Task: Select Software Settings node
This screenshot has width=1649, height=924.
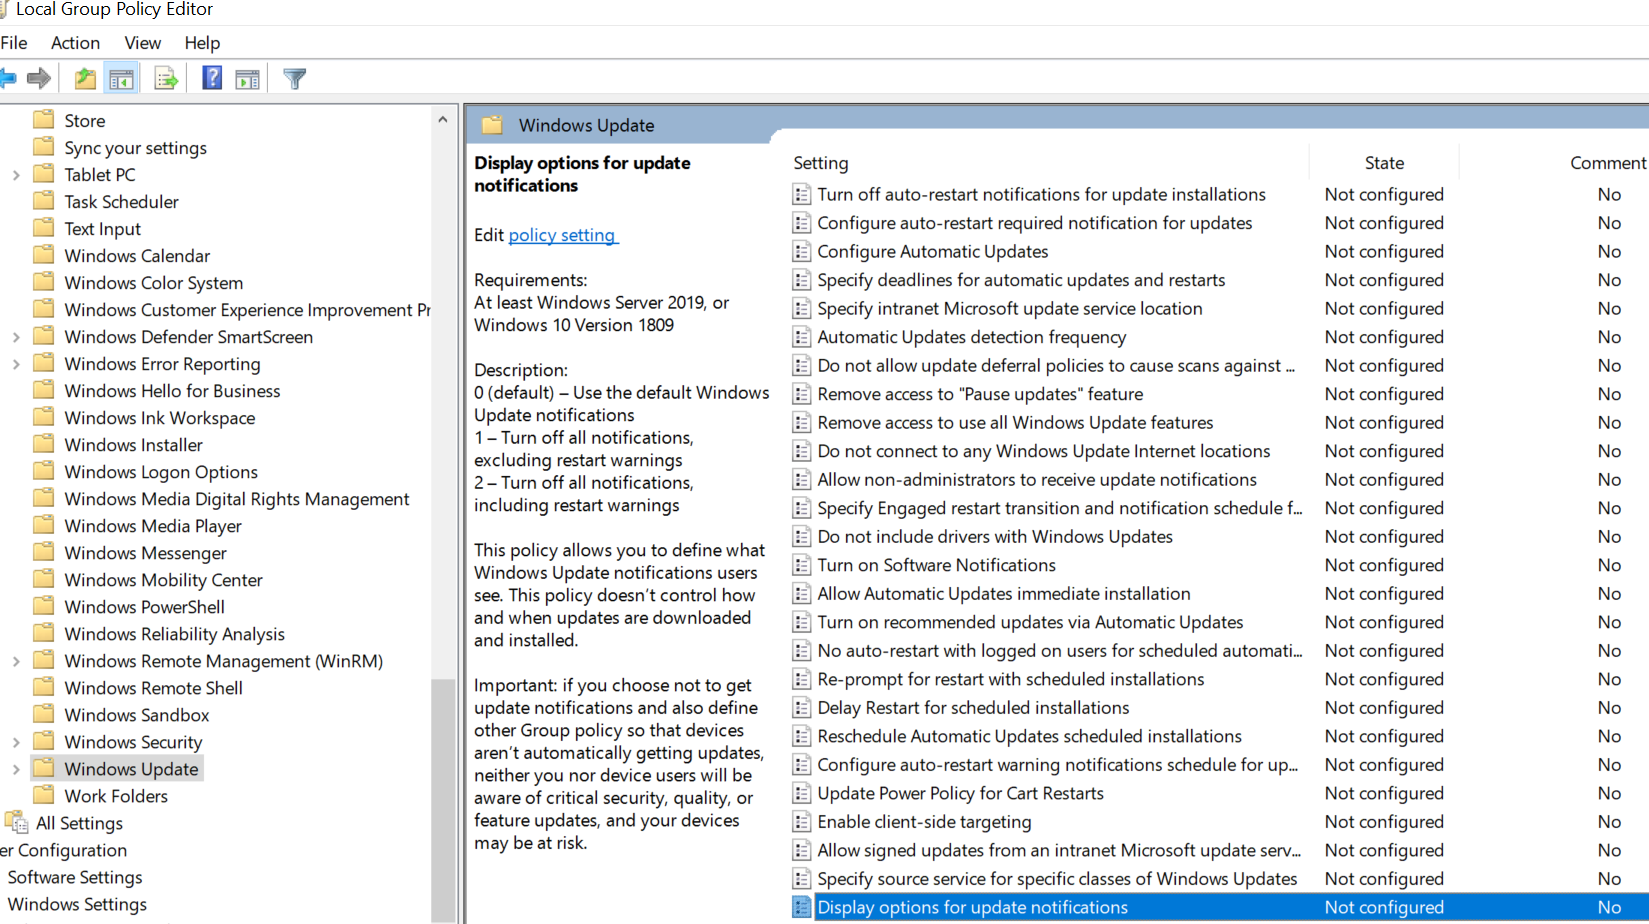Action: point(75,877)
